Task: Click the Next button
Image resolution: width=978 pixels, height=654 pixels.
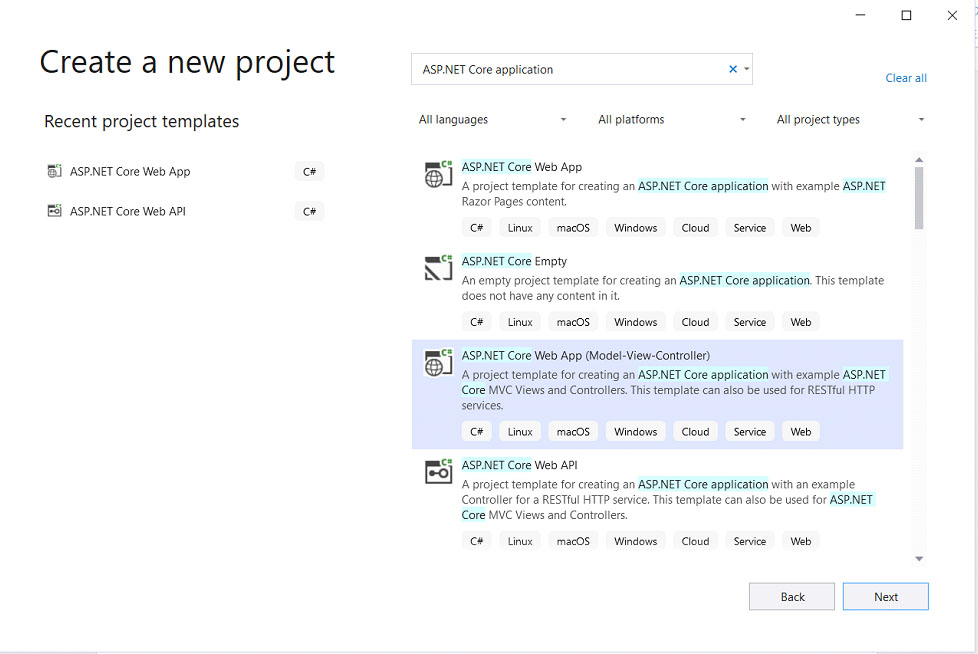Action: pyautogui.click(x=886, y=597)
